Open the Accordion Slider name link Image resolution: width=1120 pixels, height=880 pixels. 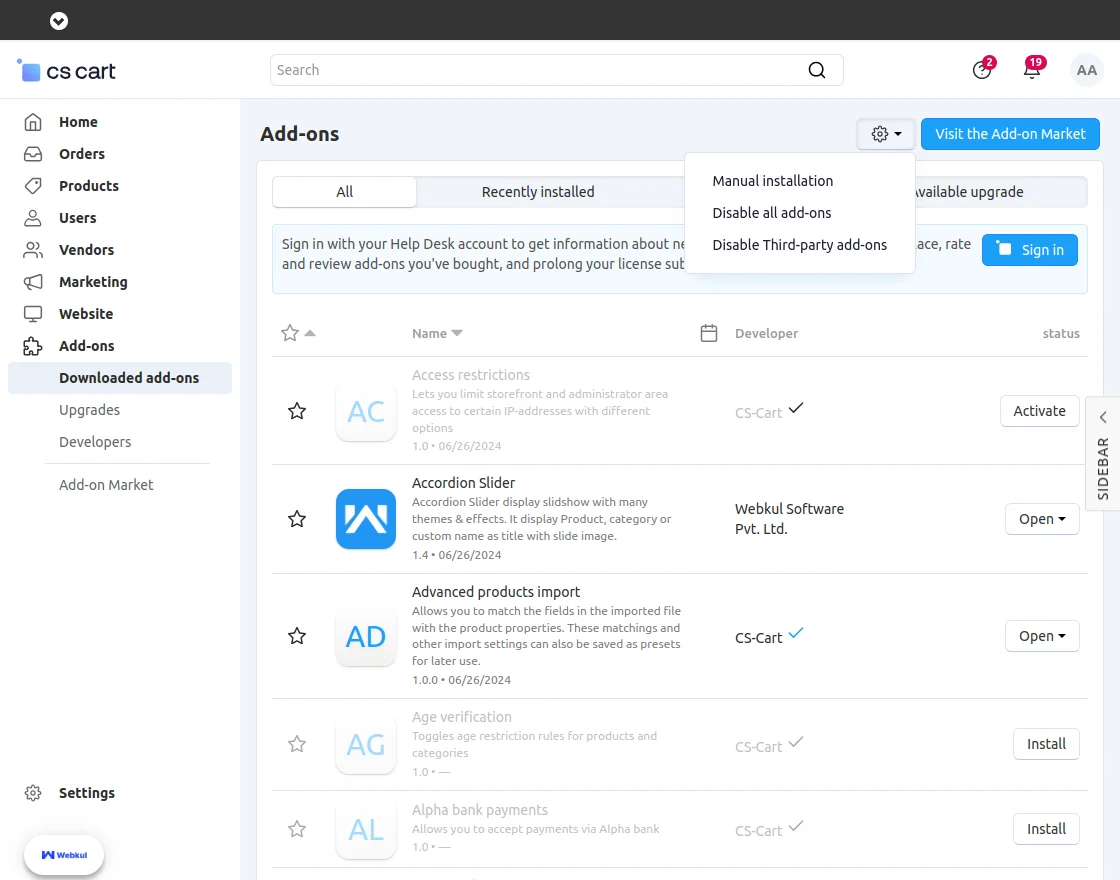(463, 483)
